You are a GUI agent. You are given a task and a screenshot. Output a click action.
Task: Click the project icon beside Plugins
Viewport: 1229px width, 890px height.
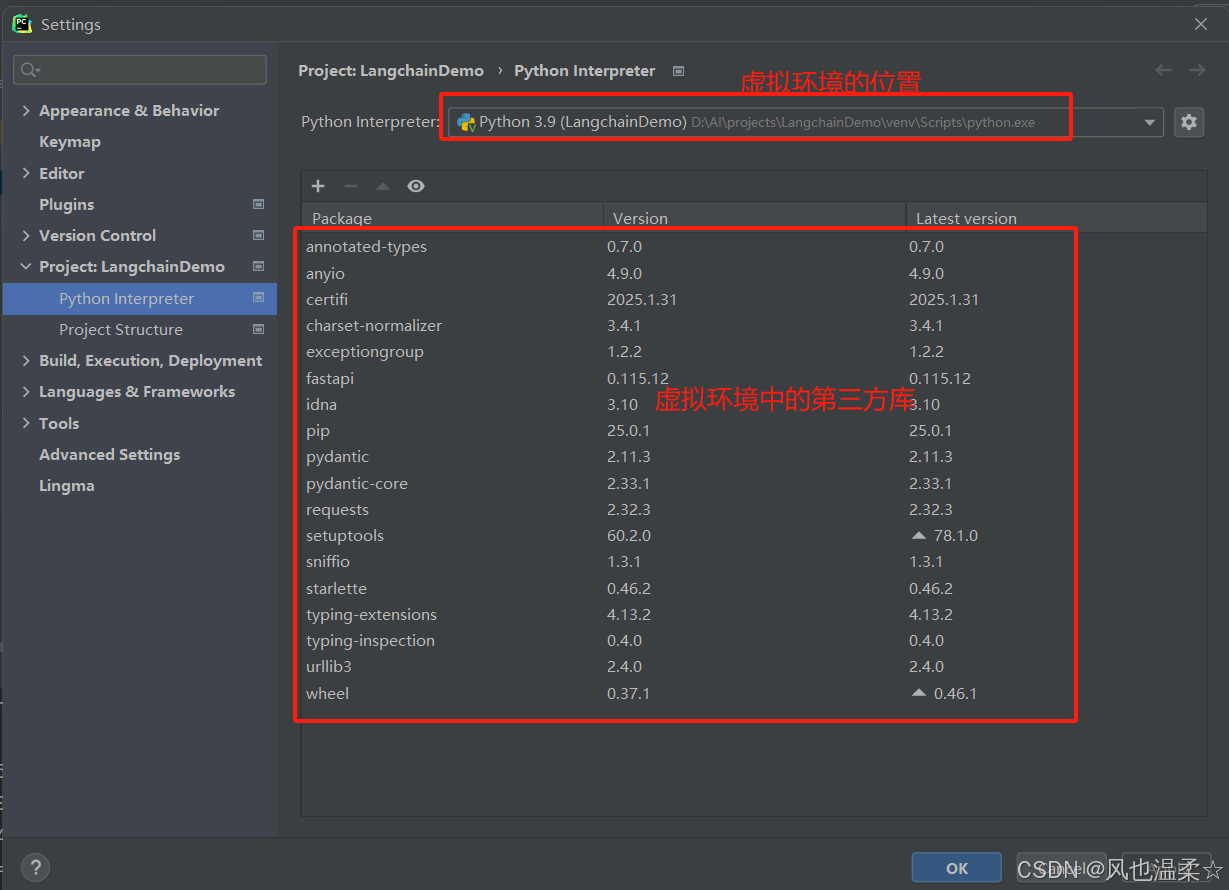258,204
